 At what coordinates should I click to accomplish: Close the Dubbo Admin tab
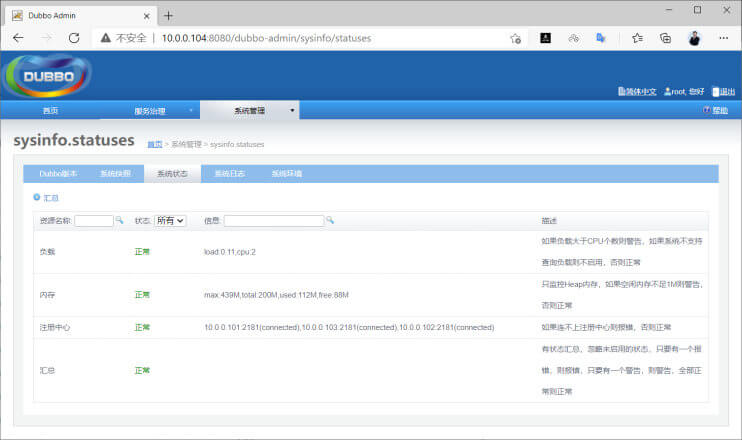point(147,16)
